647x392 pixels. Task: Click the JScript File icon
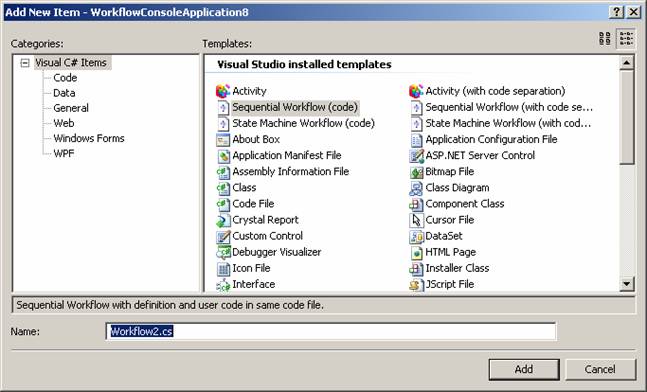pos(416,284)
